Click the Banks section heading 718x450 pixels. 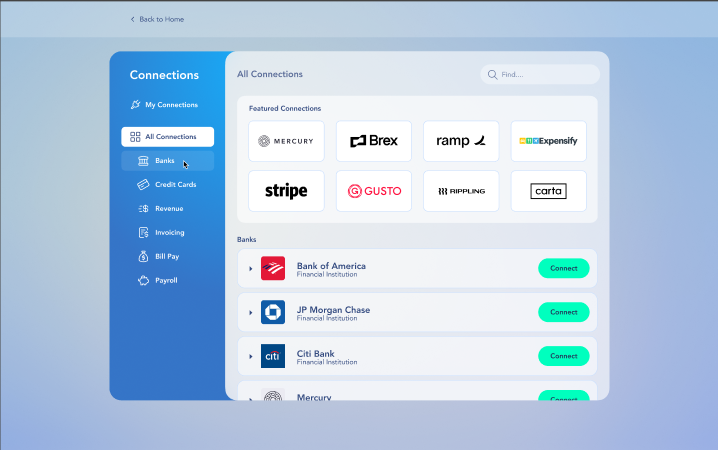[246, 239]
